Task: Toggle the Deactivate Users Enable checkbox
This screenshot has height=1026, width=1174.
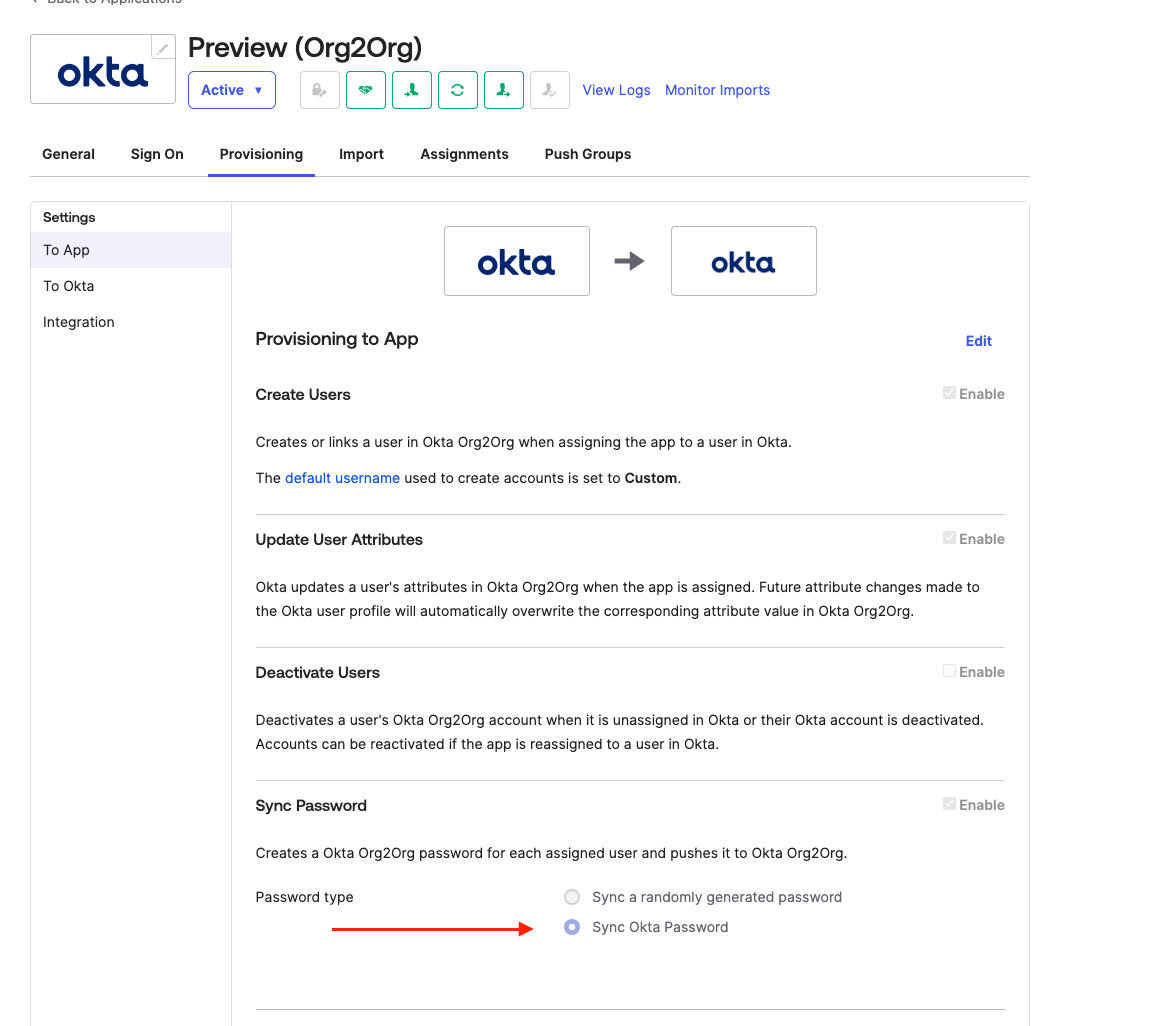Action: (949, 671)
